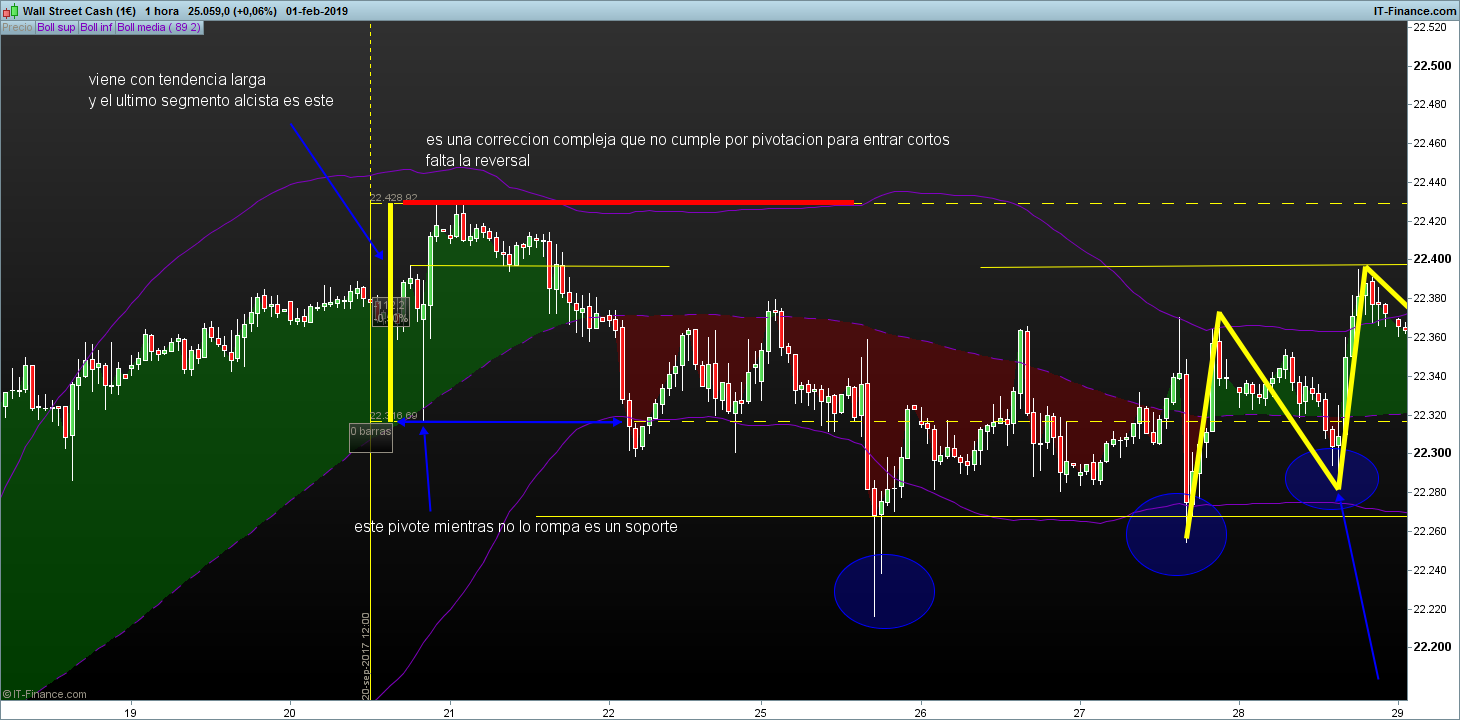Click the 22.428,92 level label
This screenshot has width=1460, height=720.
coord(392,198)
